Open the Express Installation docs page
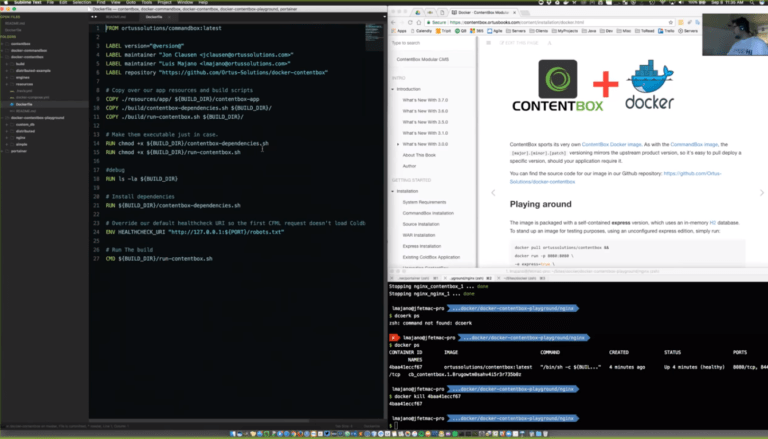Screen dimensions: 768x439 (x=422, y=246)
